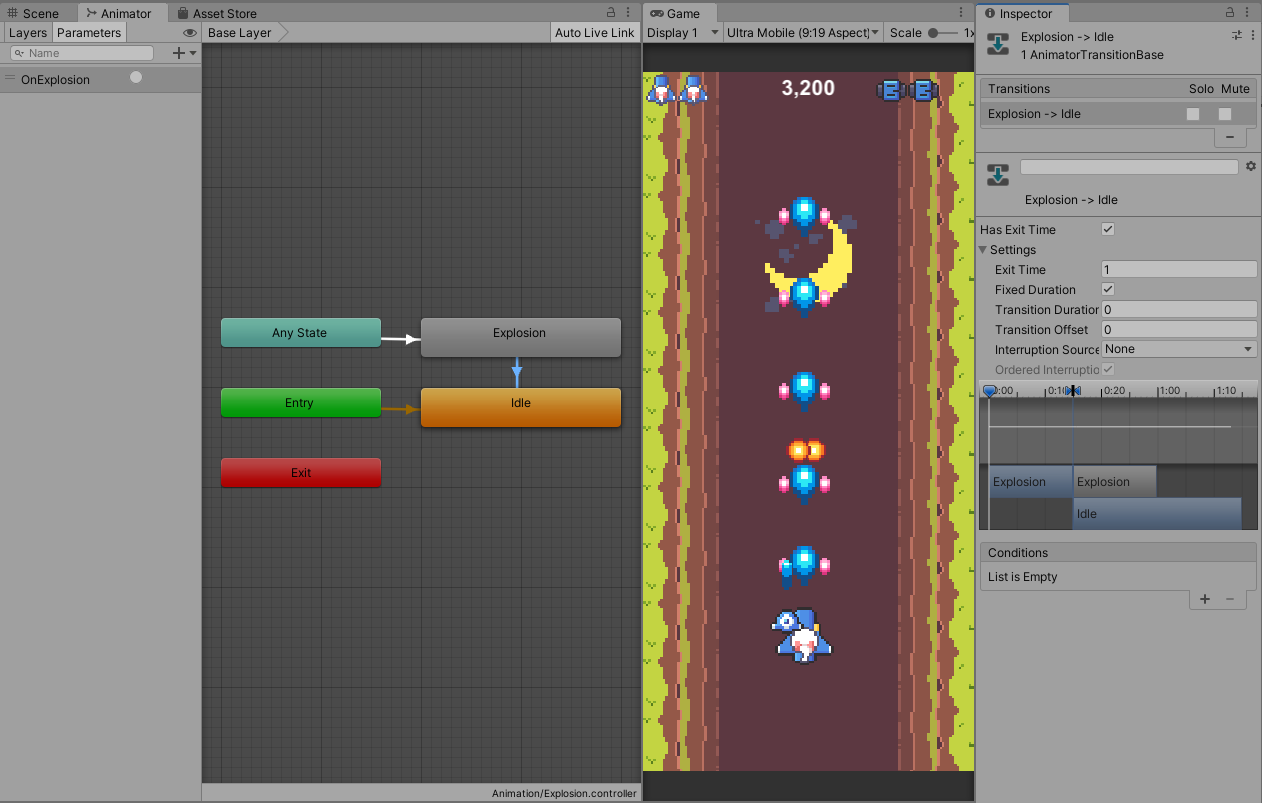Image resolution: width=1262 pixels, height=803 pixels.
Task: Toggle OnExplosion trigger radio button
Action: pyautogui.click(x=136, y=77)
